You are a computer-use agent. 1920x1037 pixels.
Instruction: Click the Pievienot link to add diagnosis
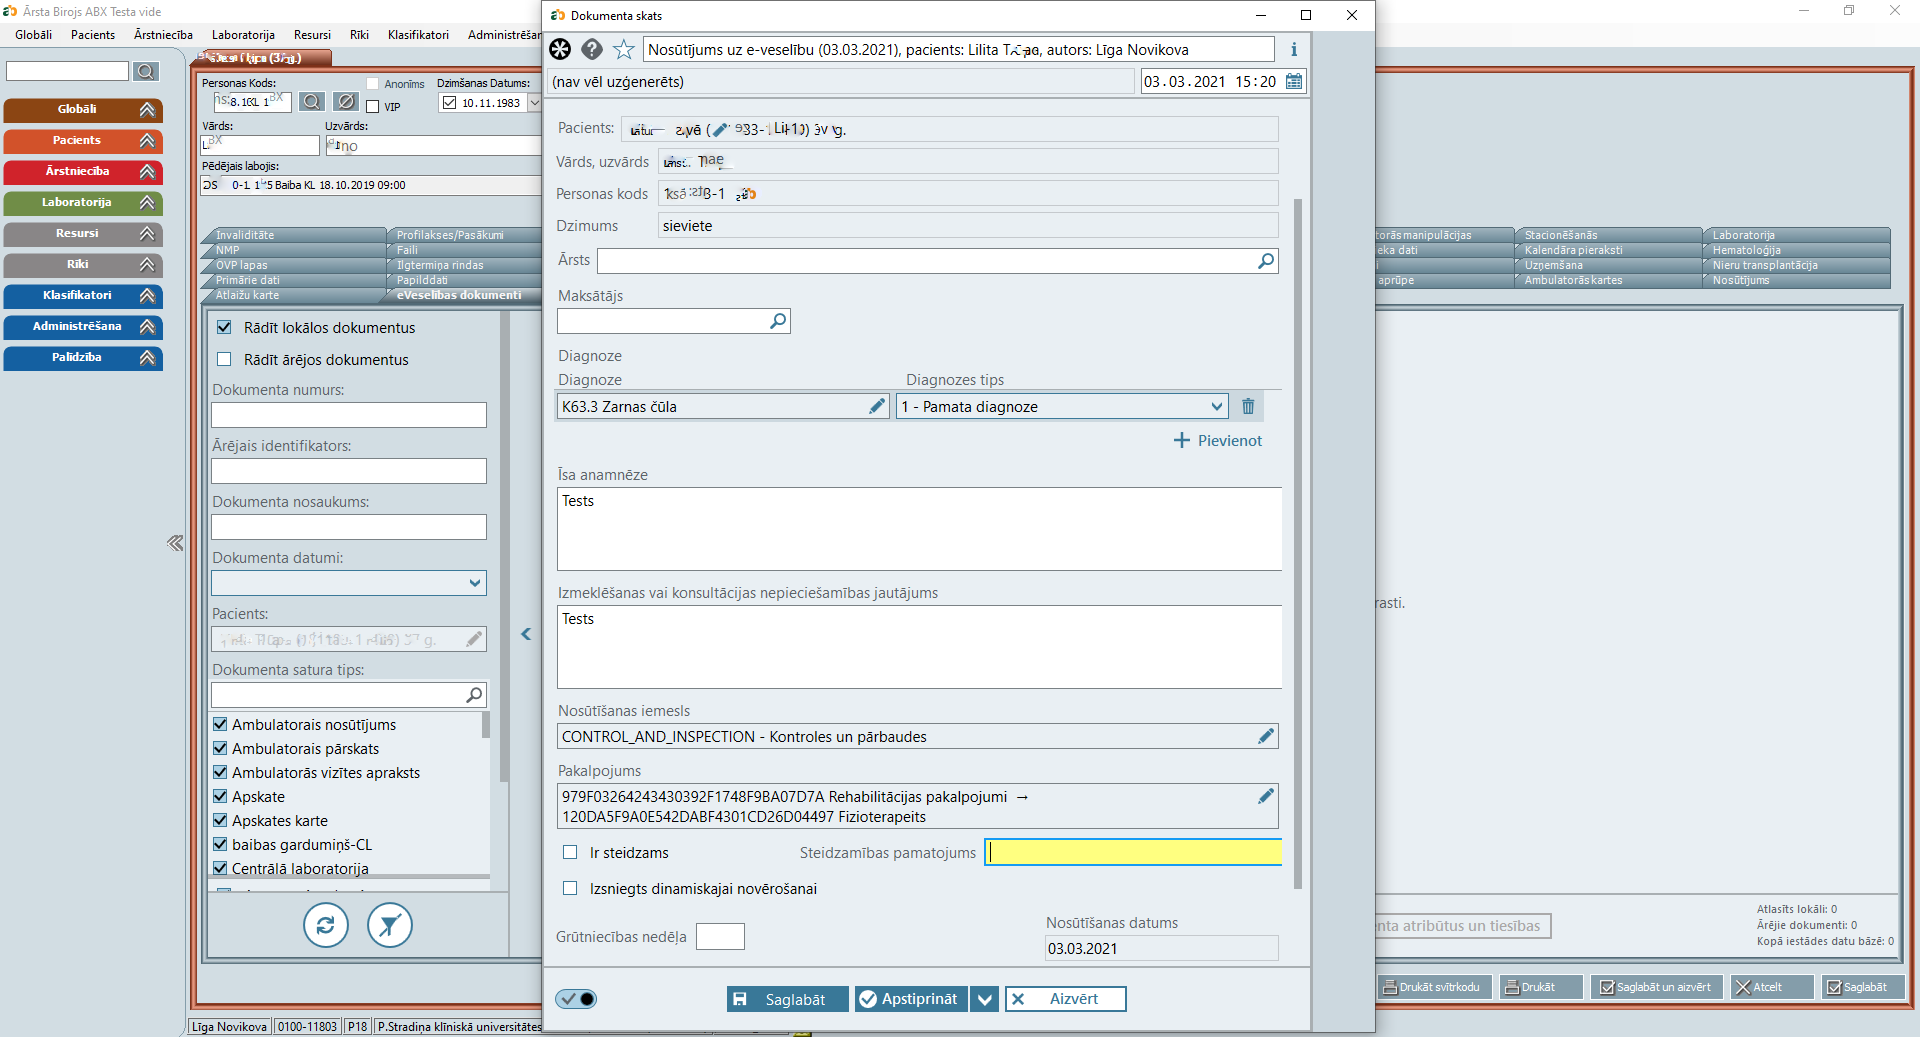point(1218,441)
